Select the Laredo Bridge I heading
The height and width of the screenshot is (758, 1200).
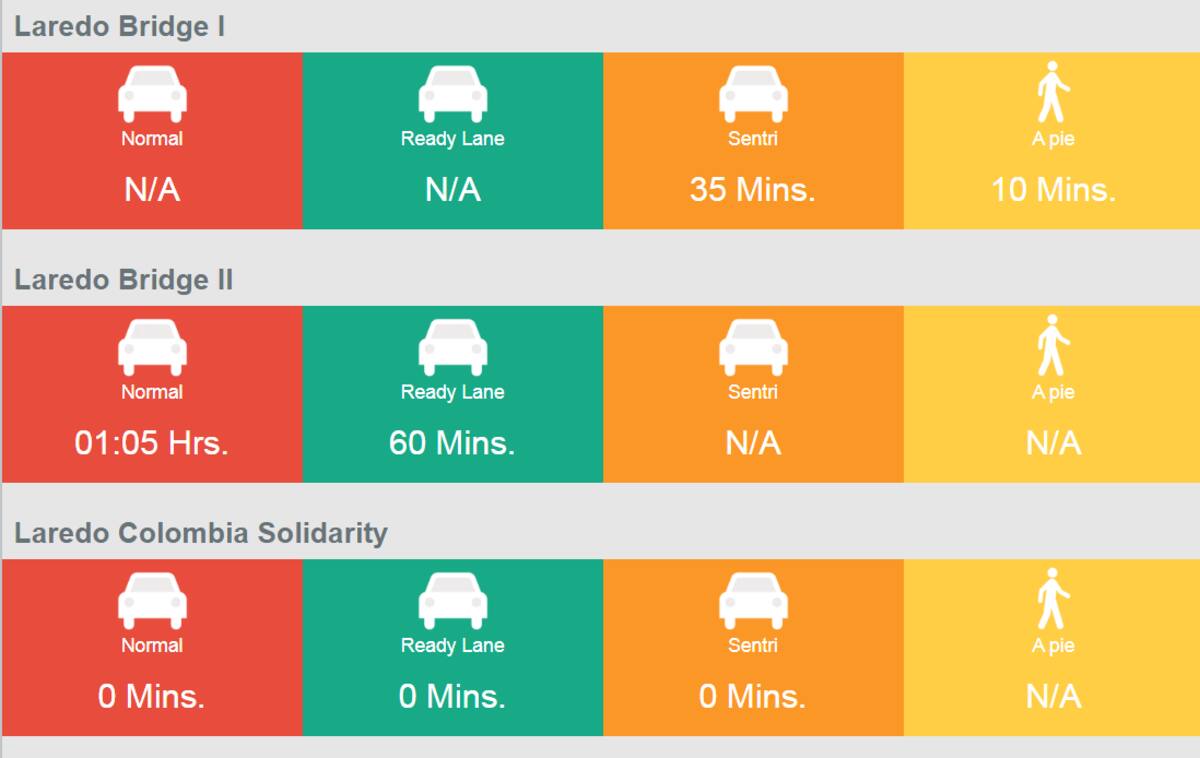pos(119,27)
